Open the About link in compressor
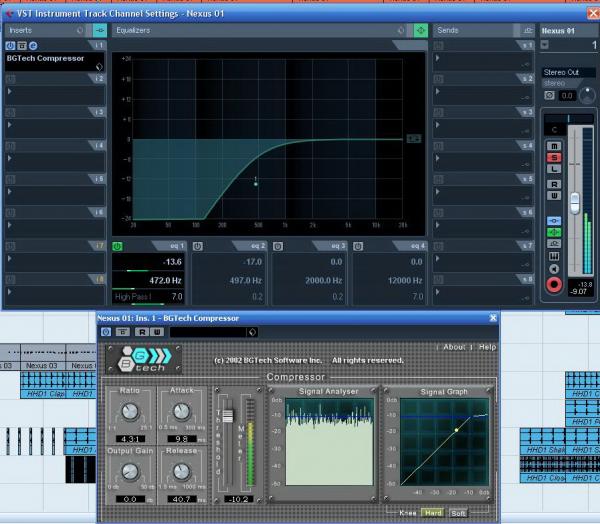Screen dimensions: 600x524 click(x=454, y=347)
